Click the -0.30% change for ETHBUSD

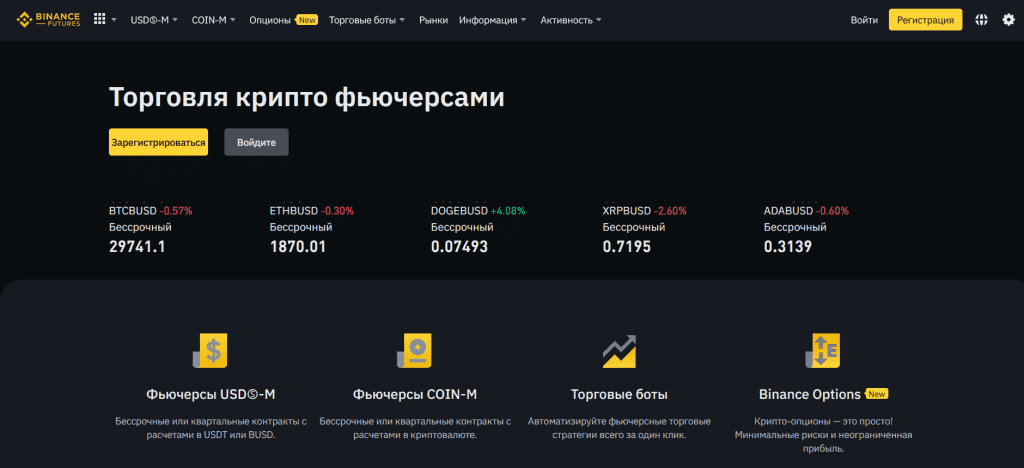point(338,211)
